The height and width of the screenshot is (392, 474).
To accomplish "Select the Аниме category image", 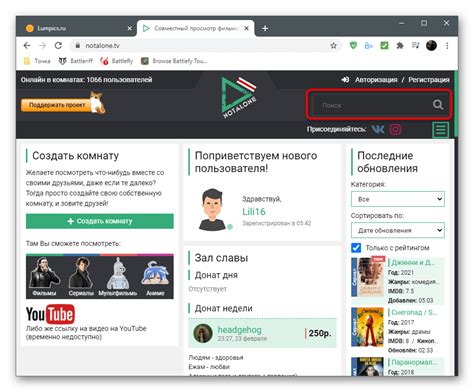I will pyautogui.click(x=155, y=277).
